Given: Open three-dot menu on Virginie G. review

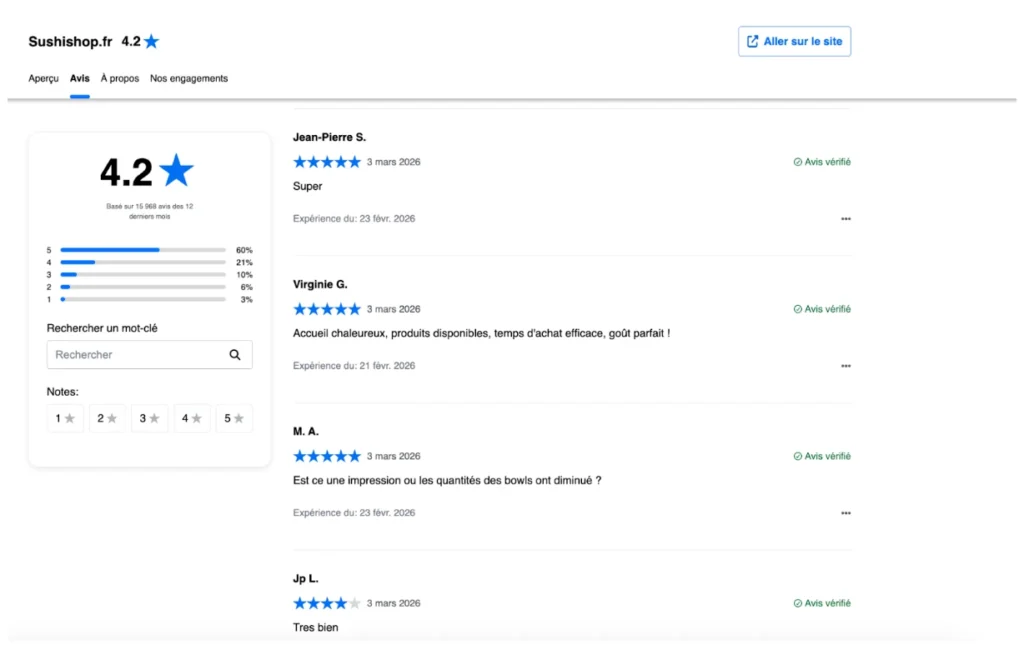Looking at the screenshot, I should click(x=846, y=366).
